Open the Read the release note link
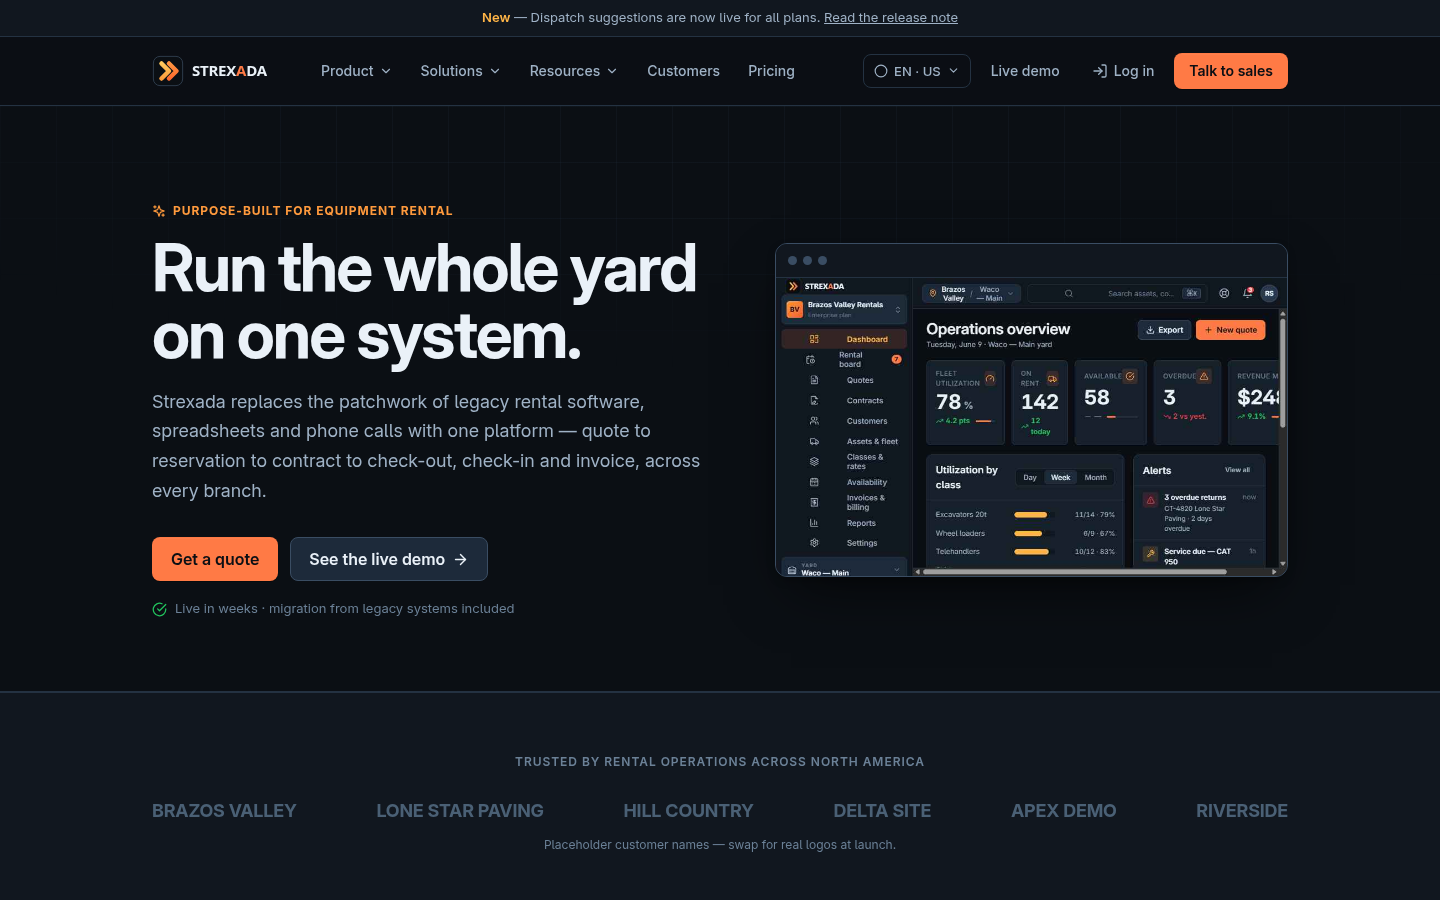 891,17
